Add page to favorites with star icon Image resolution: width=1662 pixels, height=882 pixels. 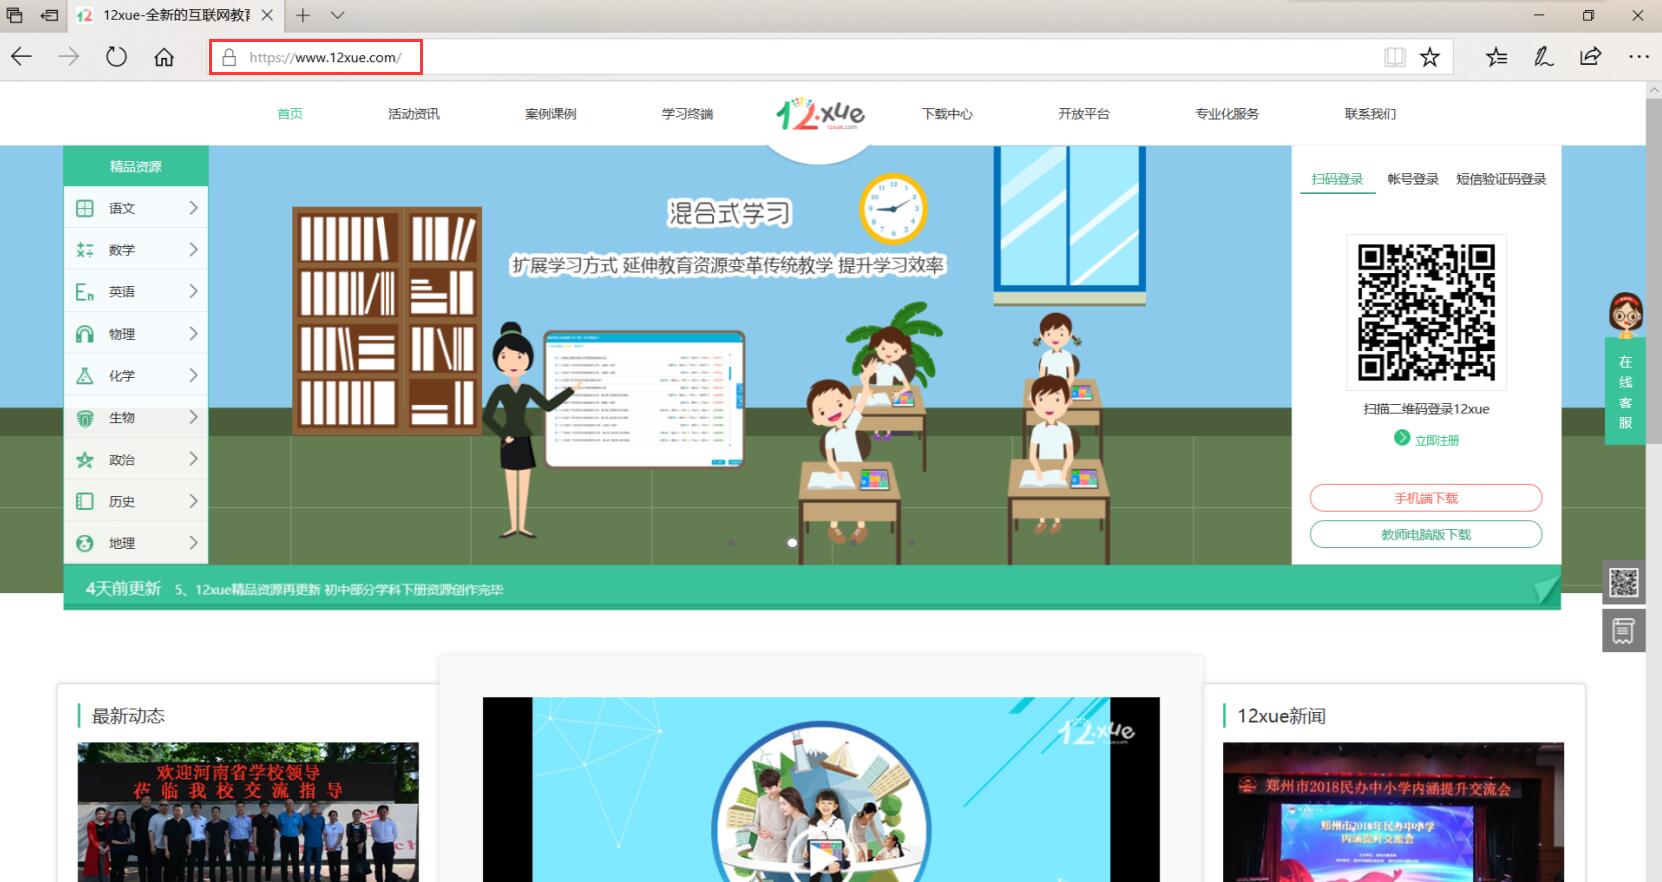(1430, 57)
